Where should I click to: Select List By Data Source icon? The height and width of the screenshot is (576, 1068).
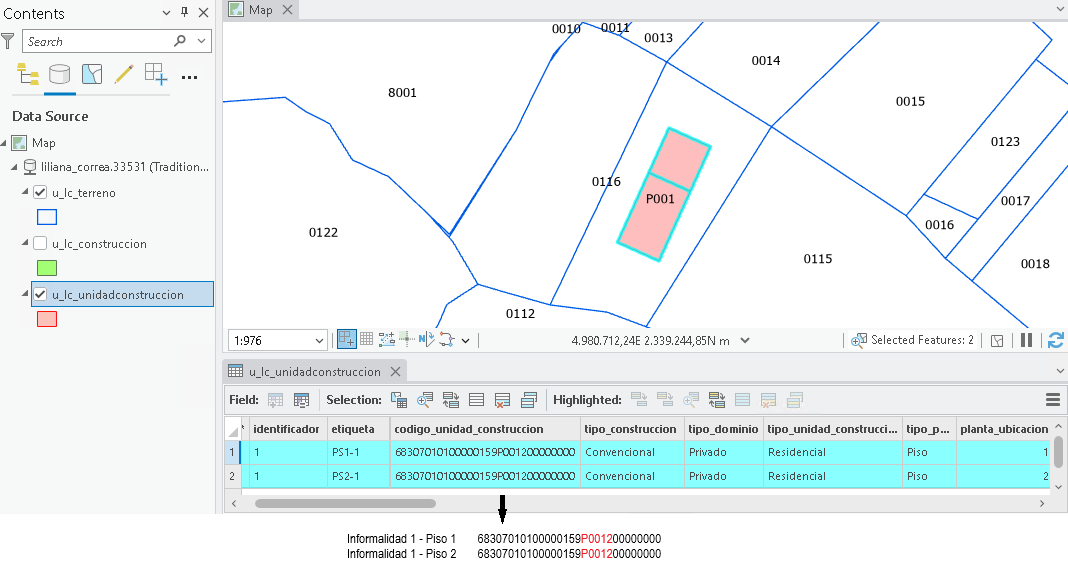(x=59, y=74)
